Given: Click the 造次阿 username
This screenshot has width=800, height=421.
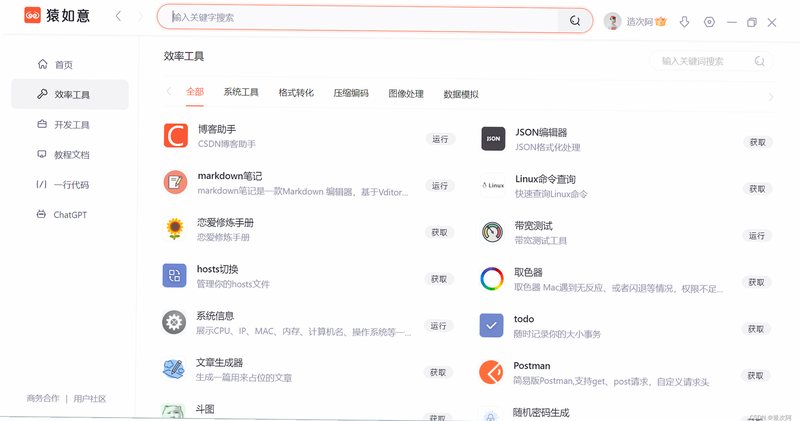Looking at the screenshot, I should (640, 21).
